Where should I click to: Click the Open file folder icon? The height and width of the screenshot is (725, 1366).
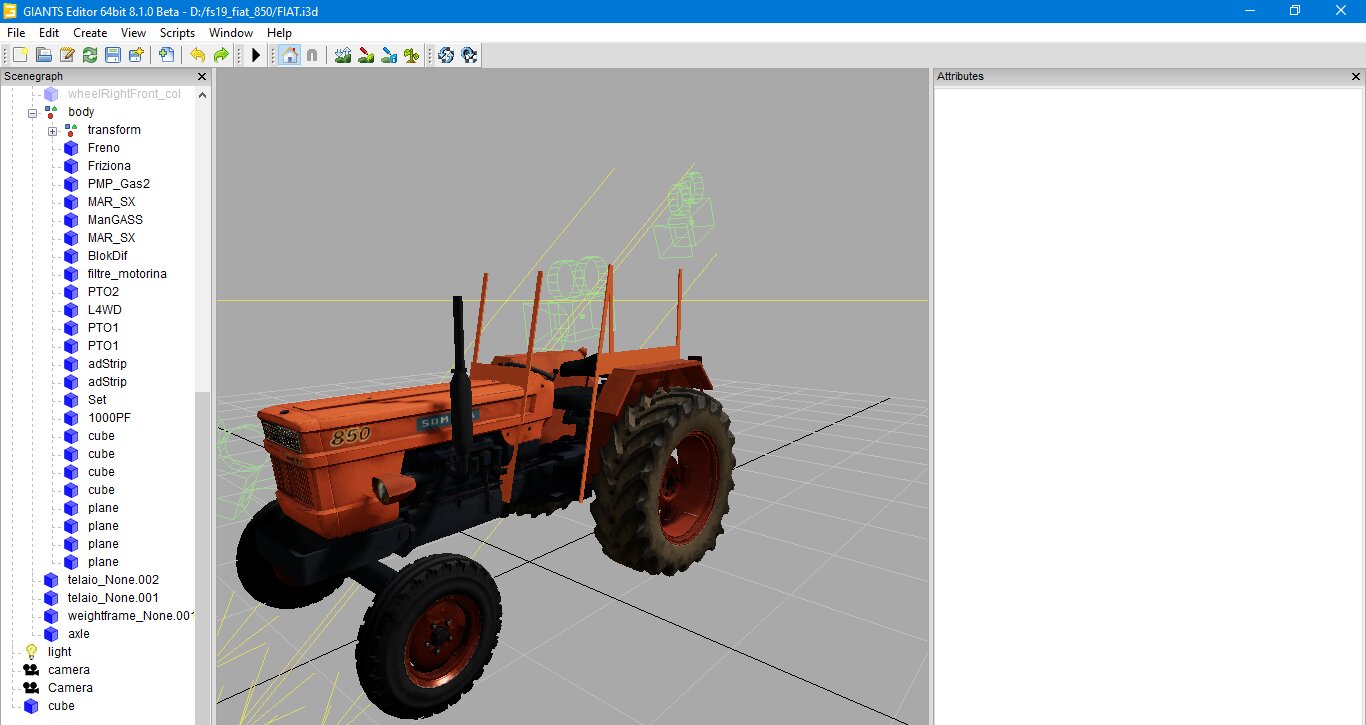43,55
